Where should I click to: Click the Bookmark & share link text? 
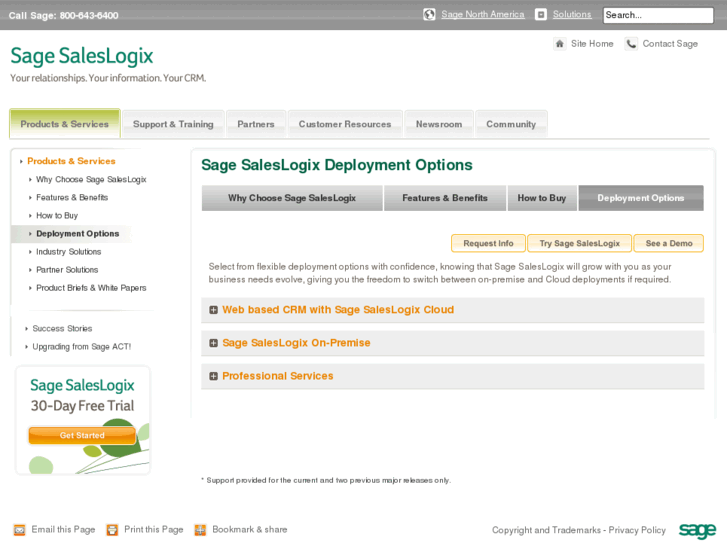click(249, 530)
